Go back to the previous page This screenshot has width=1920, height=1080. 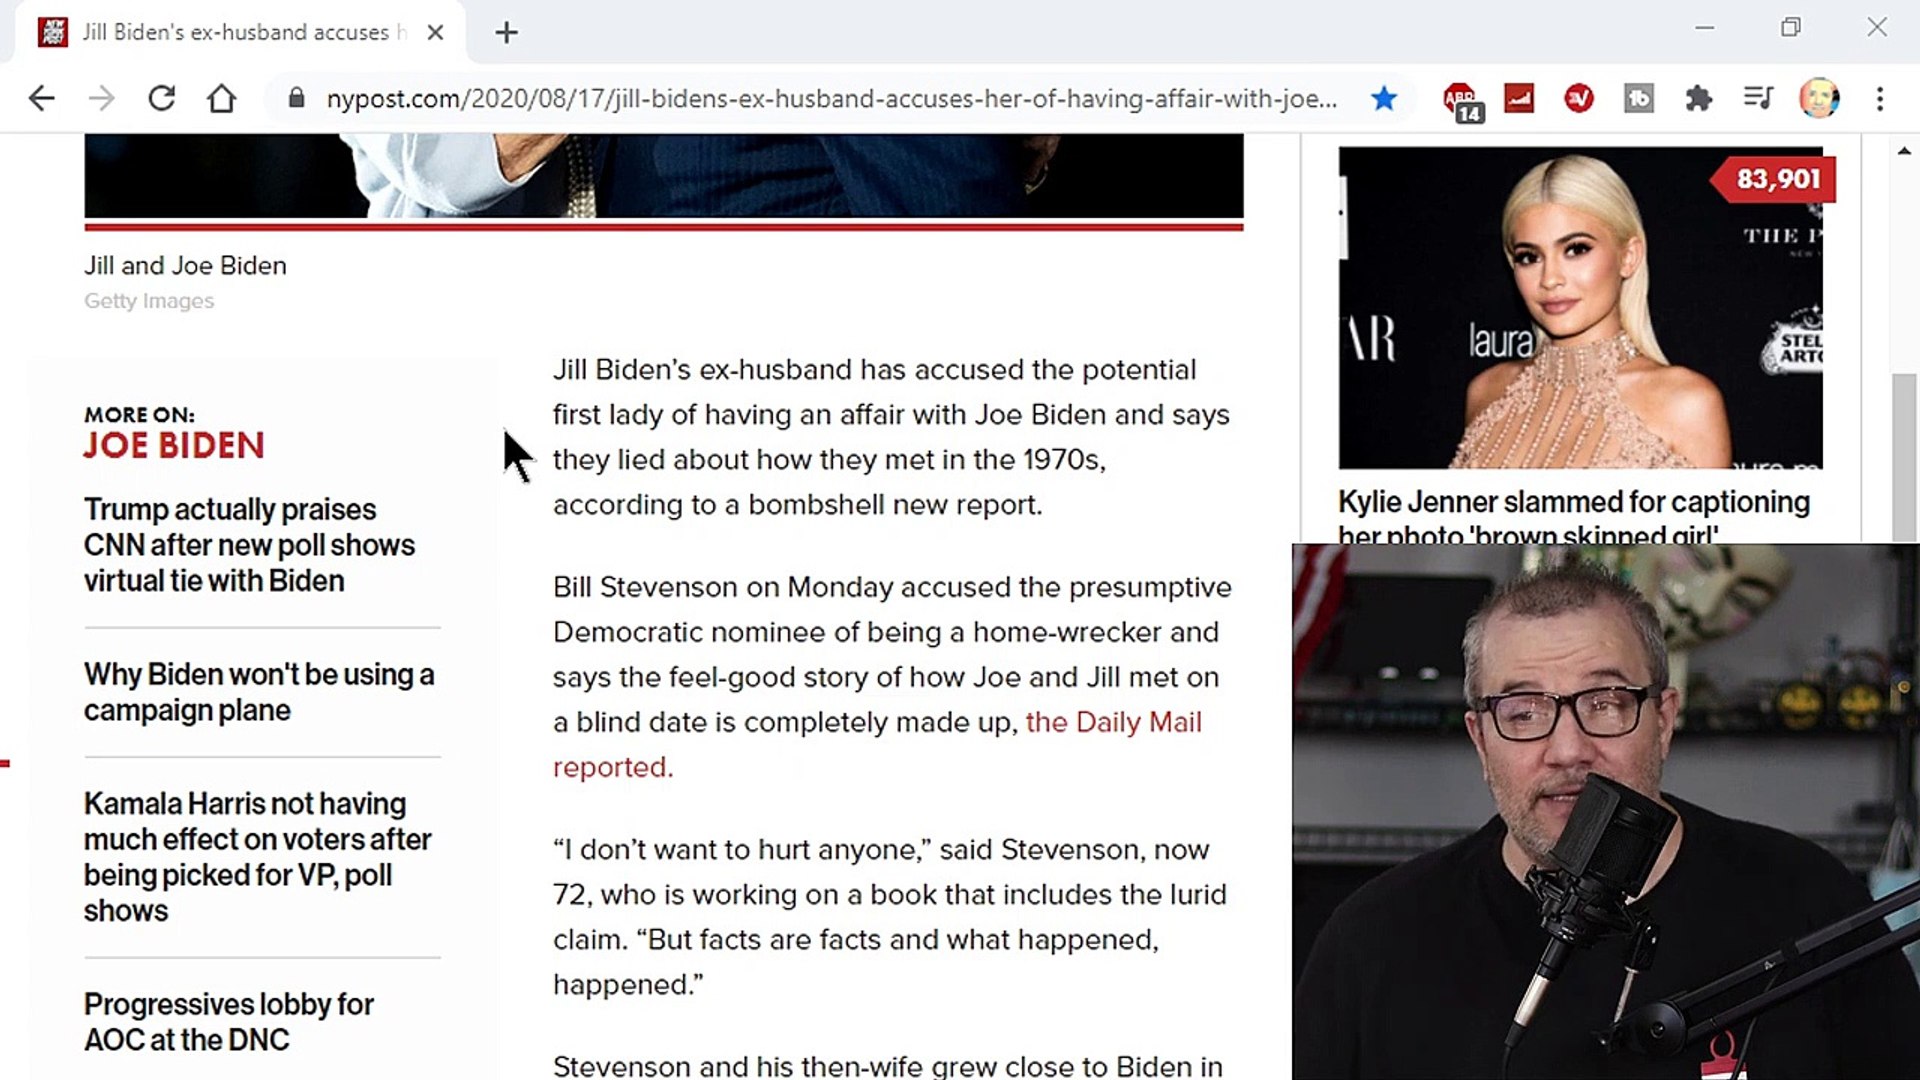click(x=41, y=98)
